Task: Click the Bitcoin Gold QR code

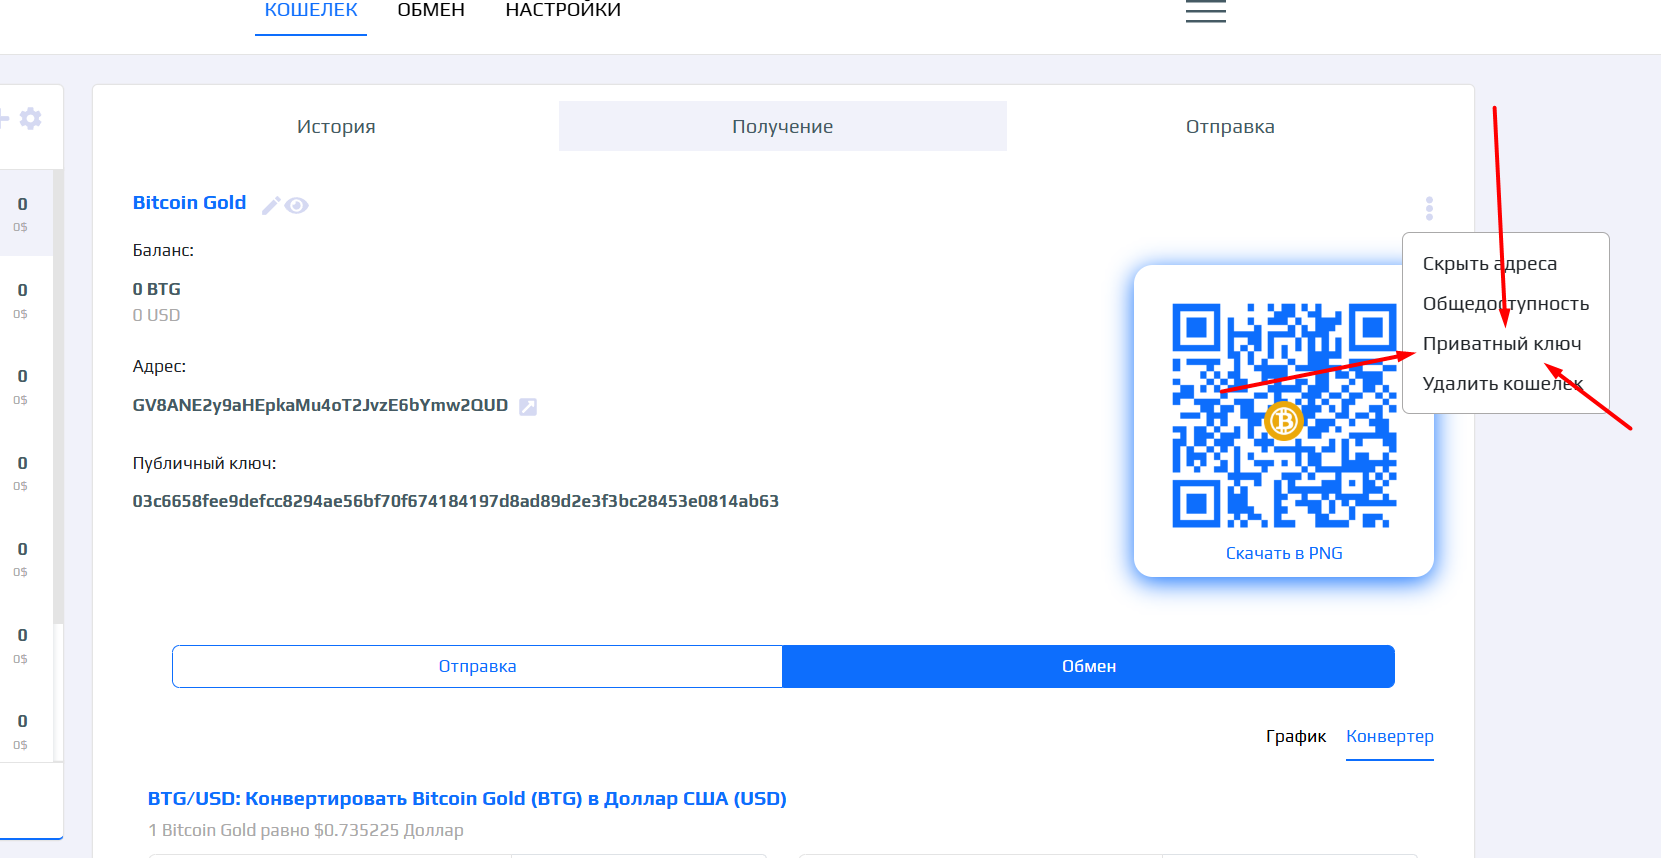Action: pos(1284,415)
